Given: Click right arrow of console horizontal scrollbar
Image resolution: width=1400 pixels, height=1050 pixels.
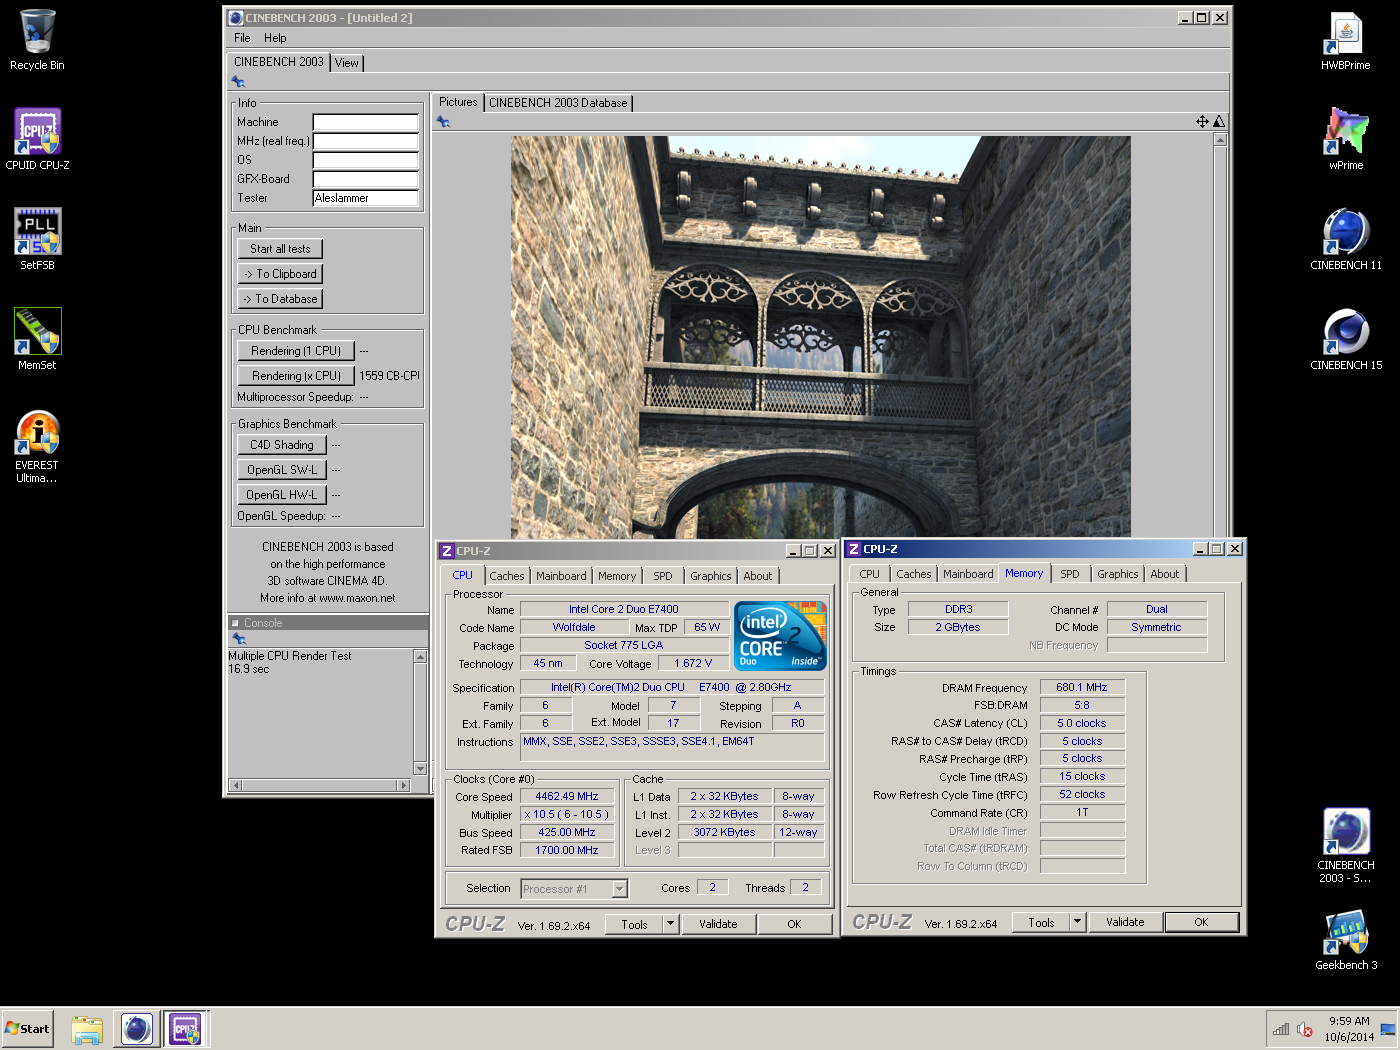Looking at the screenshot, I should coord(405,785).
